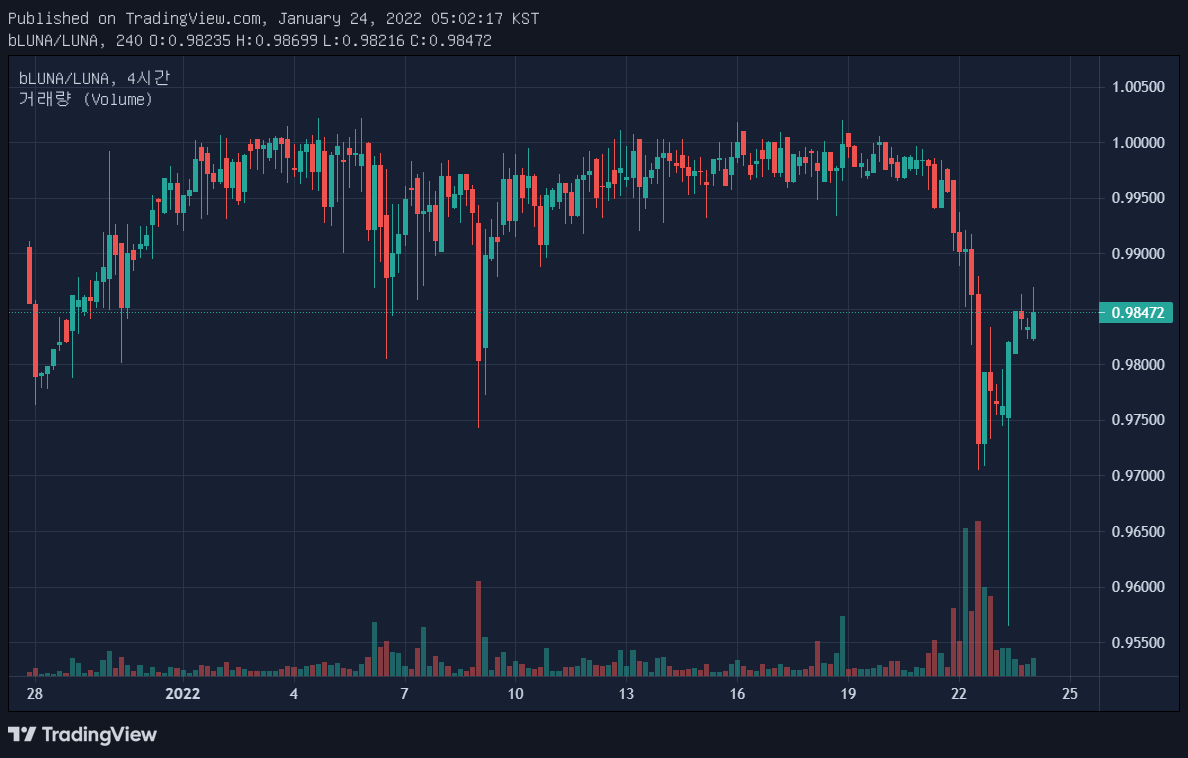Click the 1.00000 price axis label
The width and height of the screenshot is (1188, 758).
[1138, 143]
